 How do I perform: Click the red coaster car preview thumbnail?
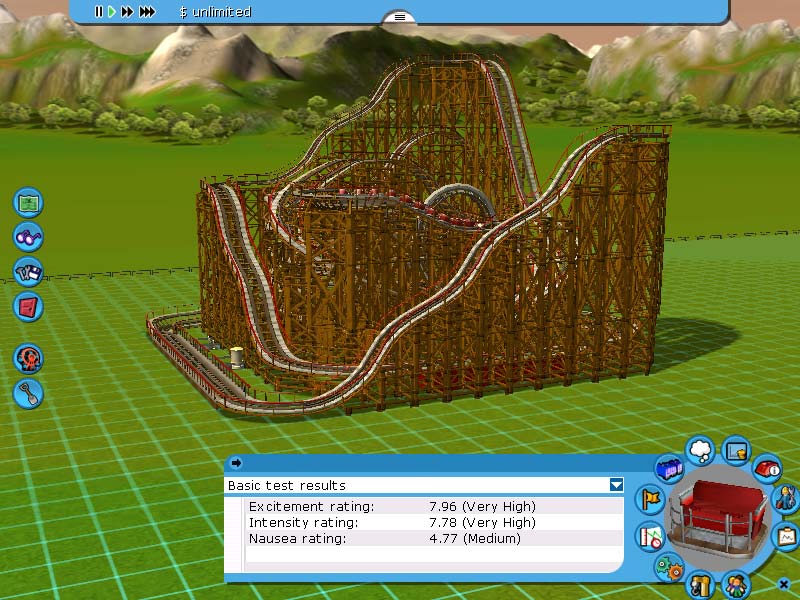tap(719, 517)
